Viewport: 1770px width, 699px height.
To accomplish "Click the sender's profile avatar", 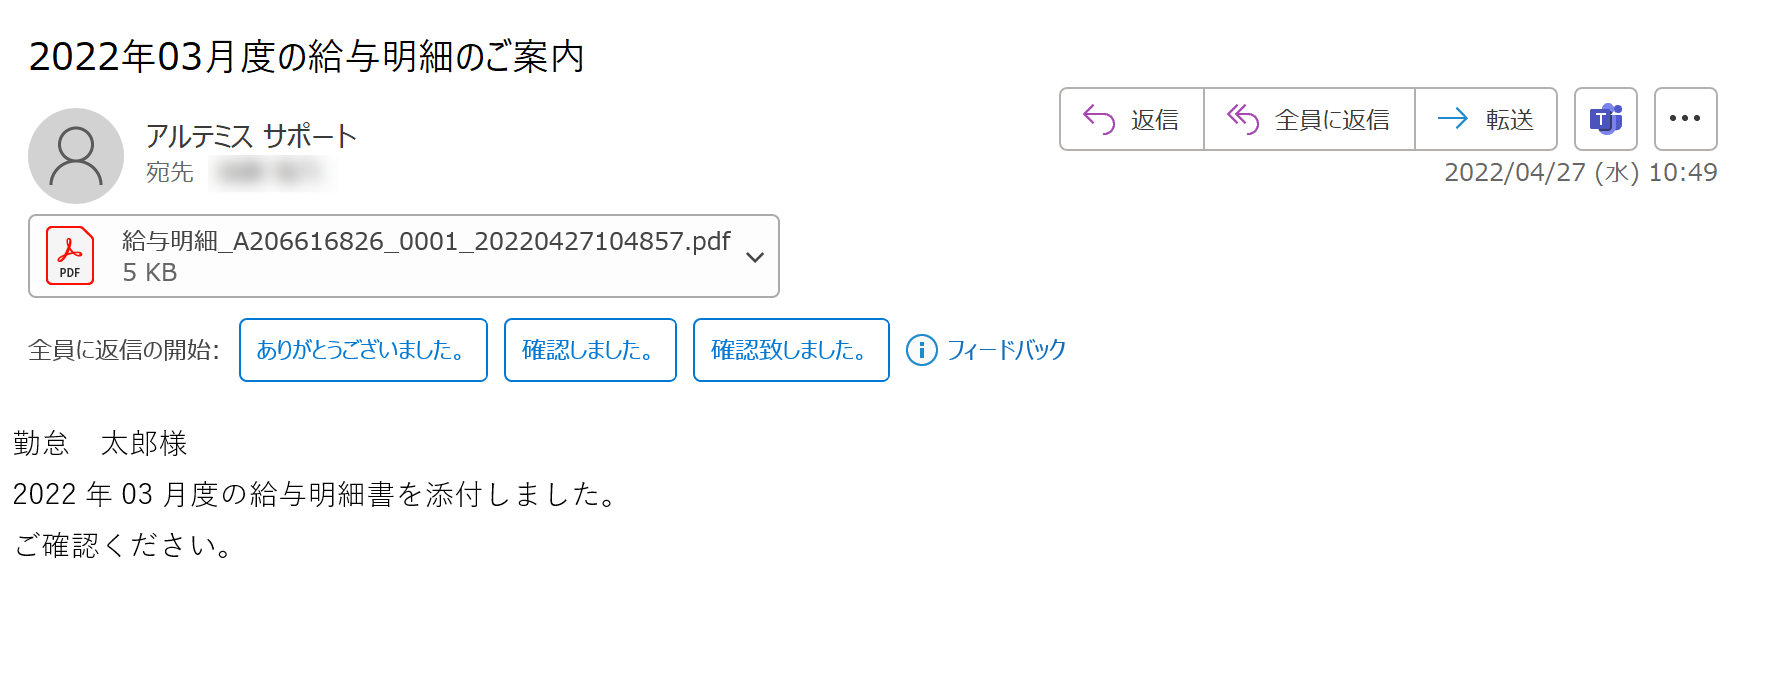I will tap(76, 156).
